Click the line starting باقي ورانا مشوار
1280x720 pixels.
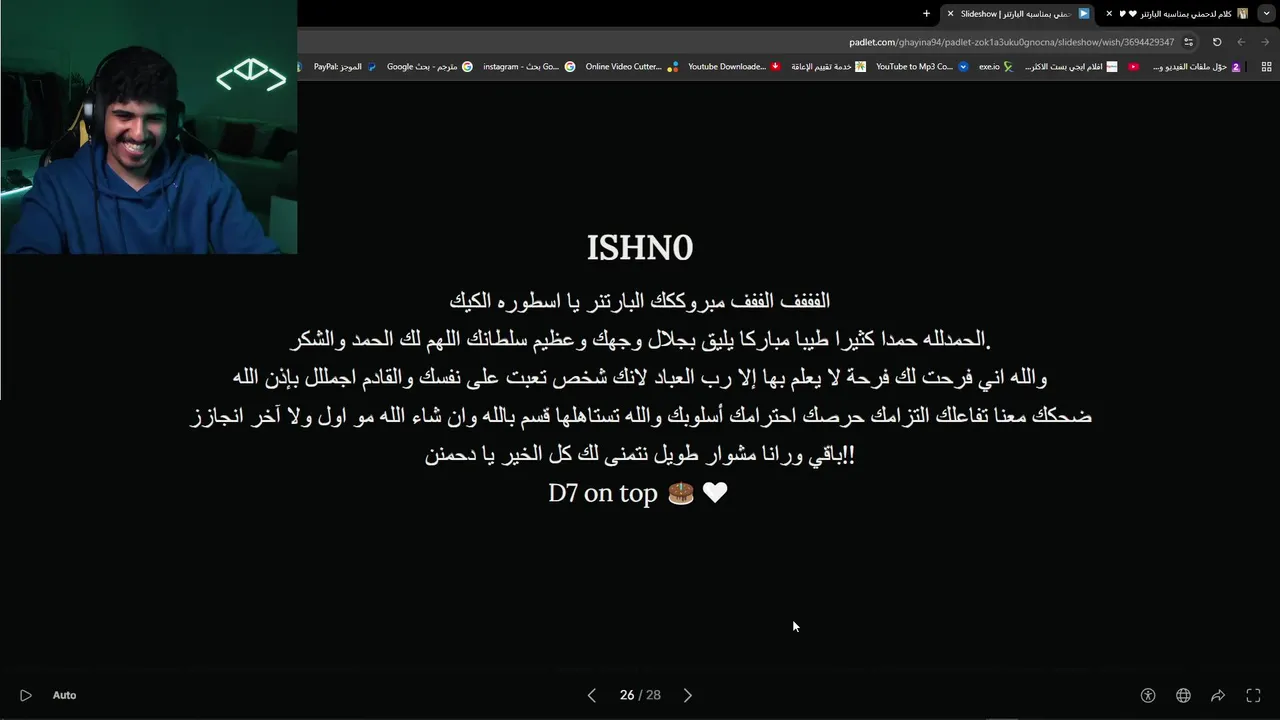(640, 454)
